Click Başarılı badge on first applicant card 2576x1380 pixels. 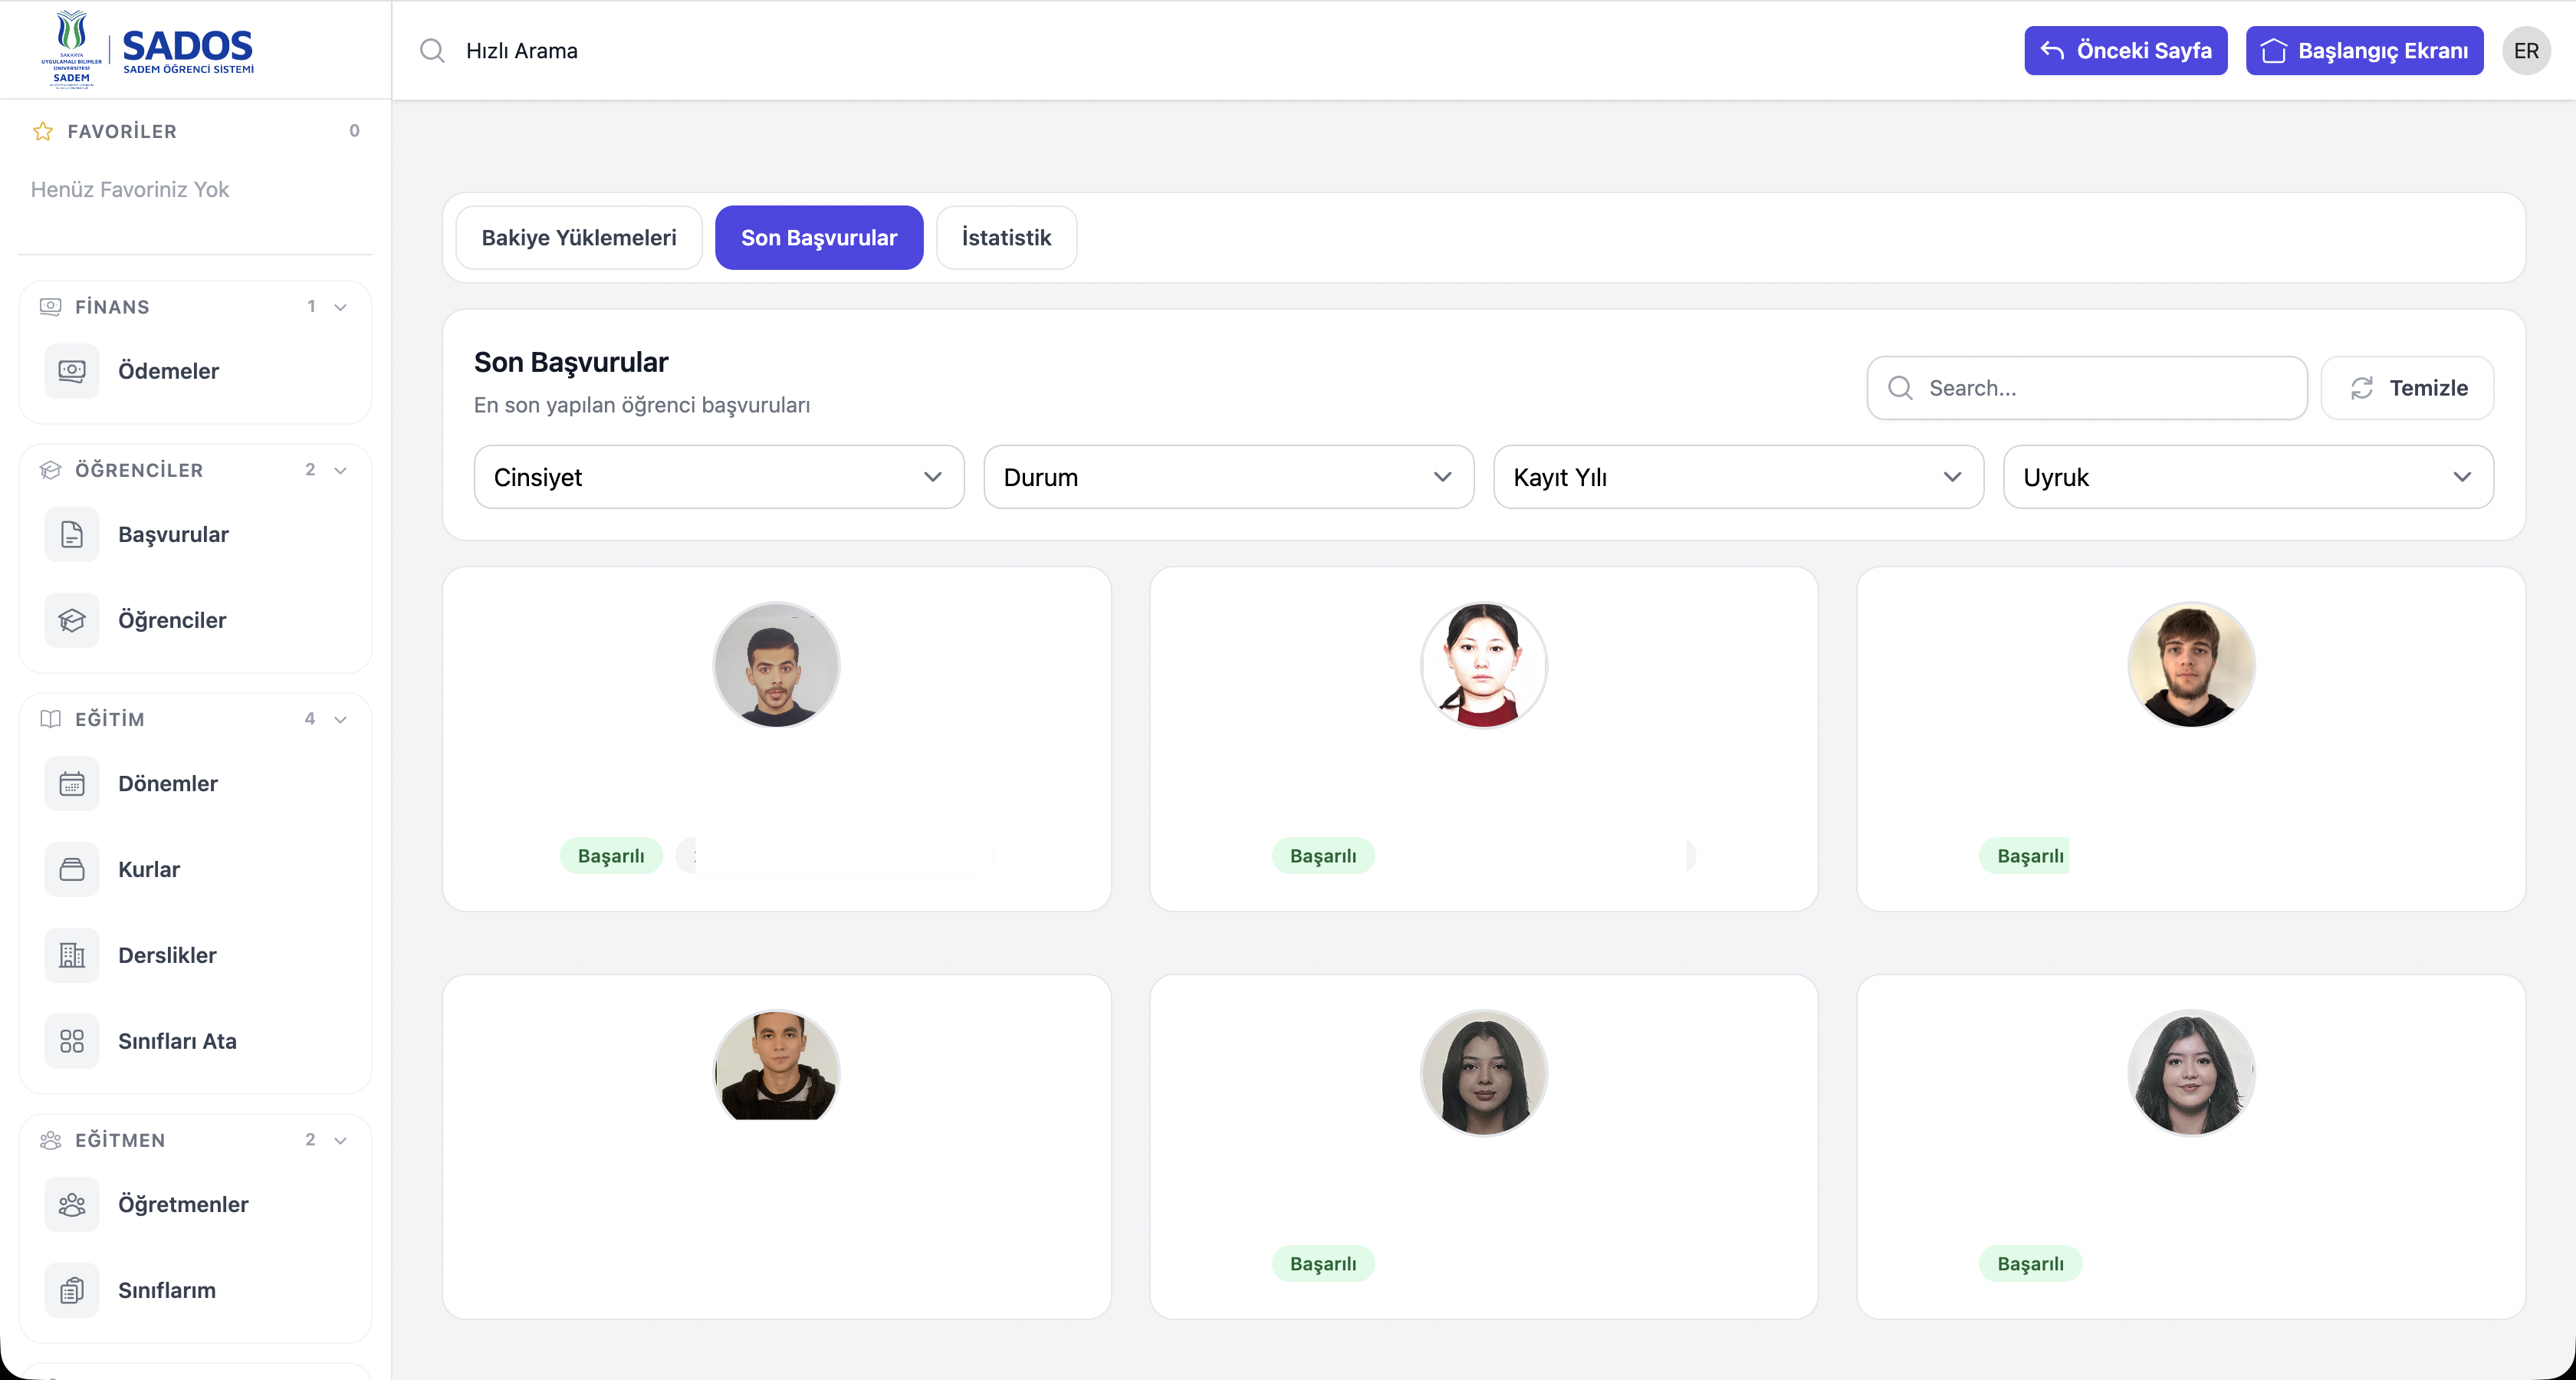coord(611,856)
